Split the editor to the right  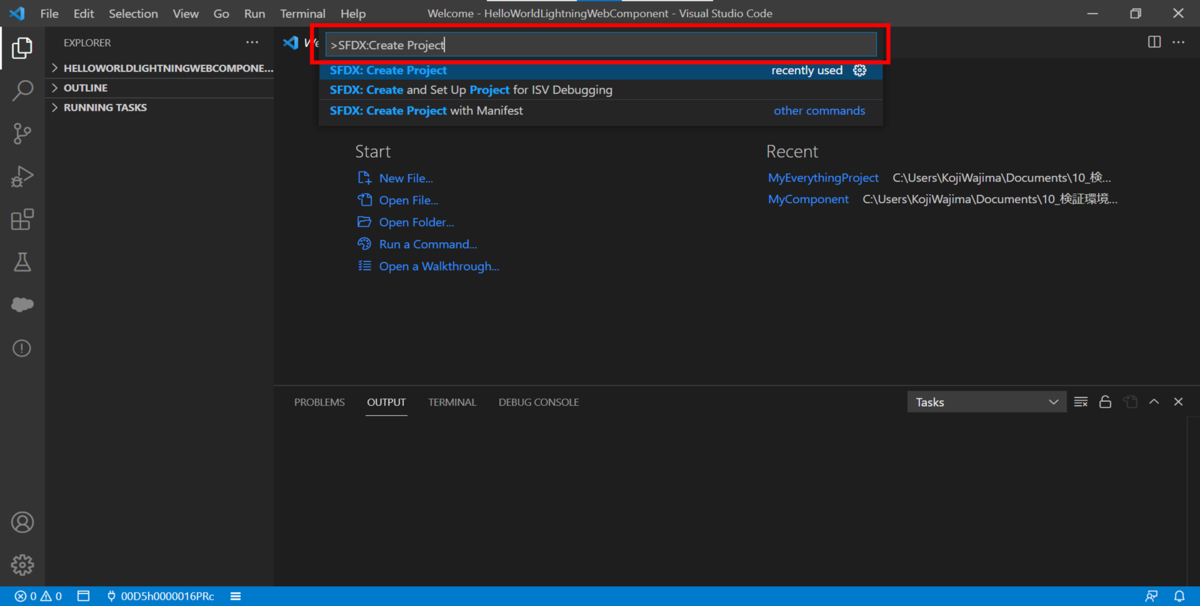(x=1154, y=42)
